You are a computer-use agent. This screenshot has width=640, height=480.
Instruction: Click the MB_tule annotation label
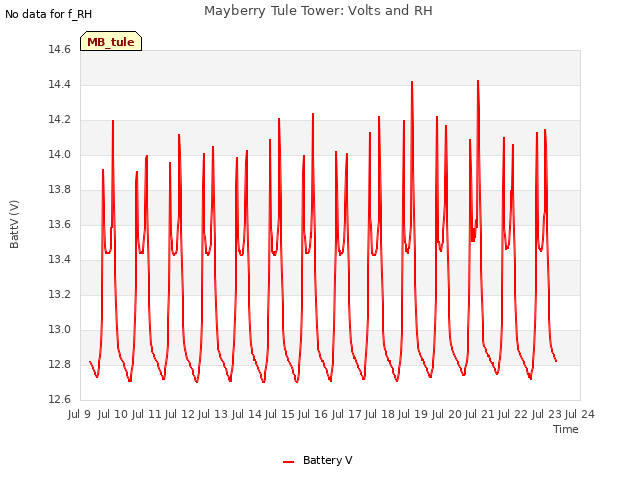coord(111,42)
